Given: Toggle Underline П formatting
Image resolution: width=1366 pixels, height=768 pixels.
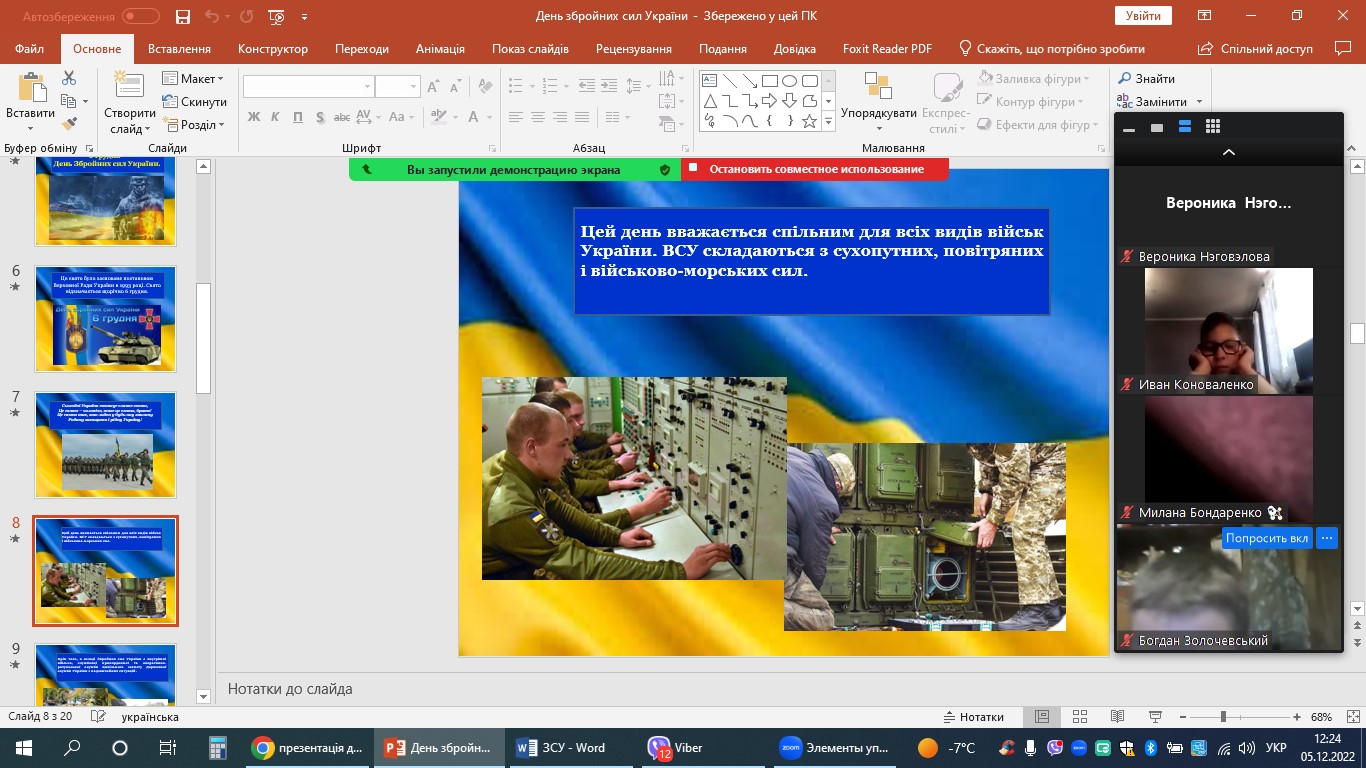Looking at the screenshot, I should [298, 117].
